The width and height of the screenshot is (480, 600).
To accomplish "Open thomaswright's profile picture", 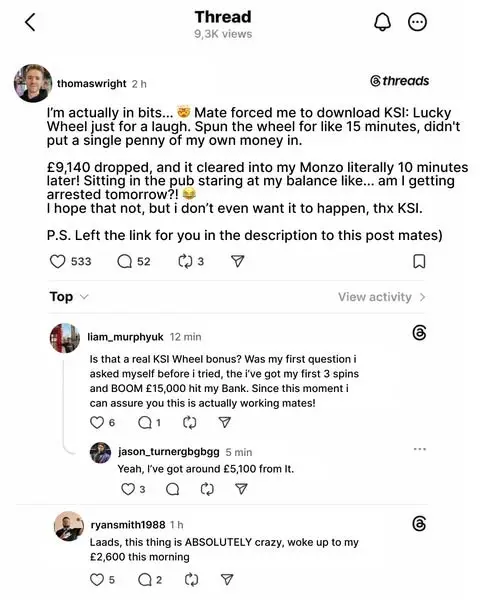I will (33, 83).
